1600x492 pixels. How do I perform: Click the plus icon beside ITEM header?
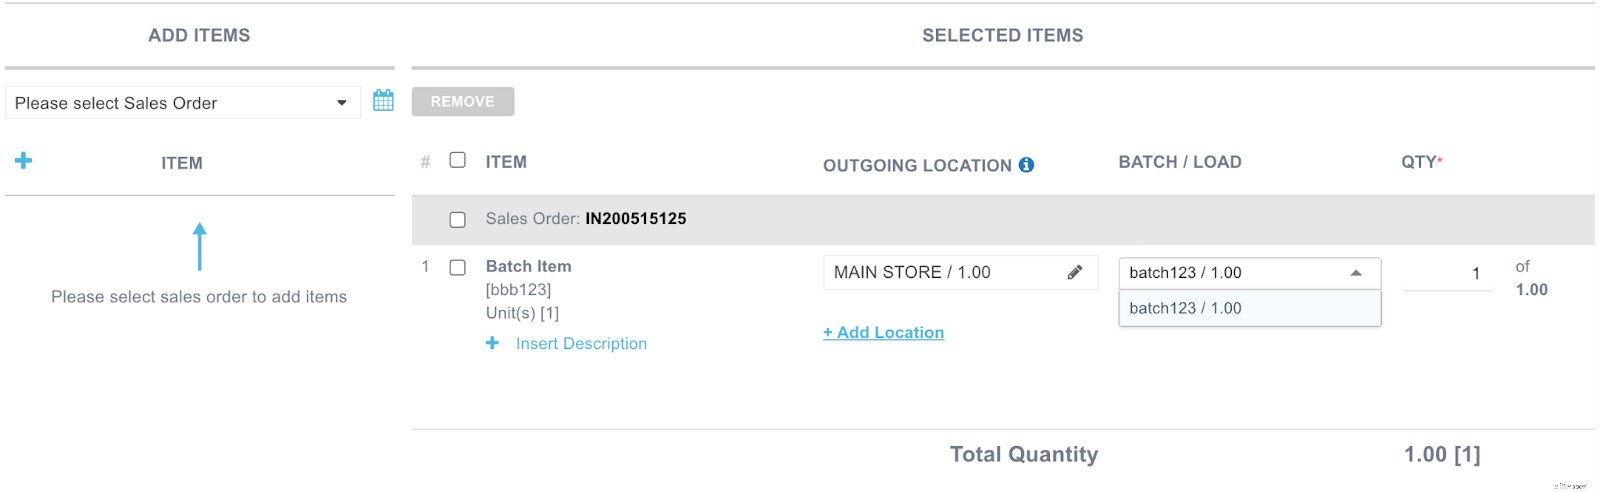pos(24,160)
